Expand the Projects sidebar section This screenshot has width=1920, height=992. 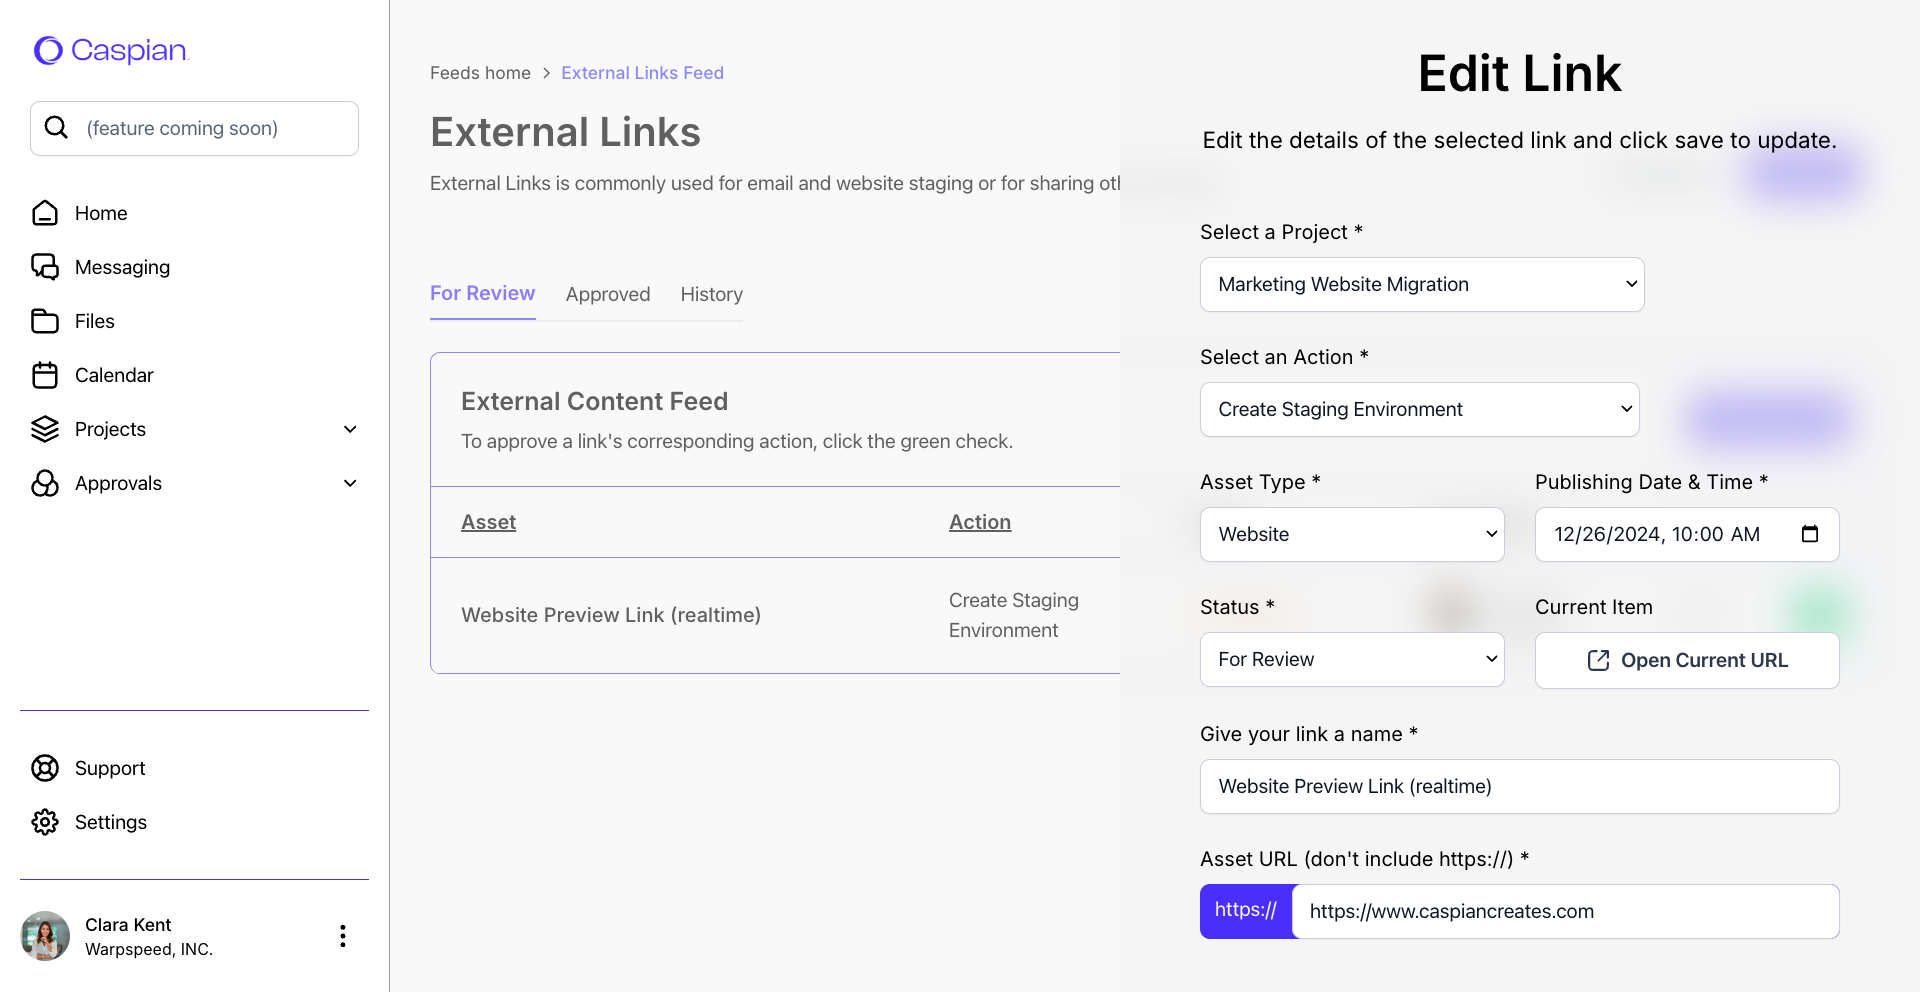pyautogui.click(x=350, y=429)
